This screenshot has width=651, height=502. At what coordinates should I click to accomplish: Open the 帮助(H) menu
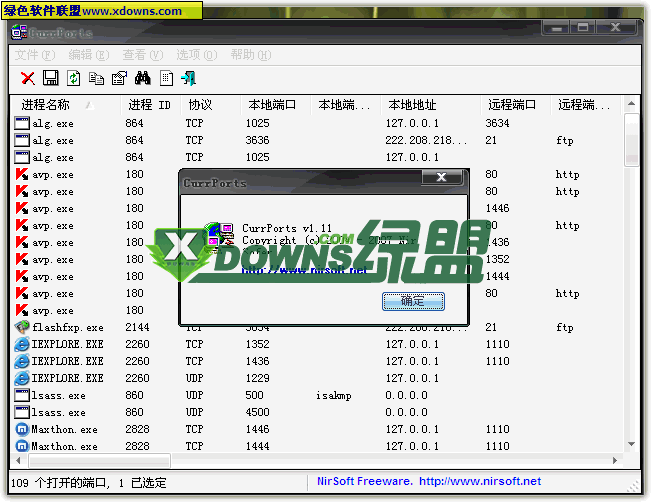click(x=251, y=54)
